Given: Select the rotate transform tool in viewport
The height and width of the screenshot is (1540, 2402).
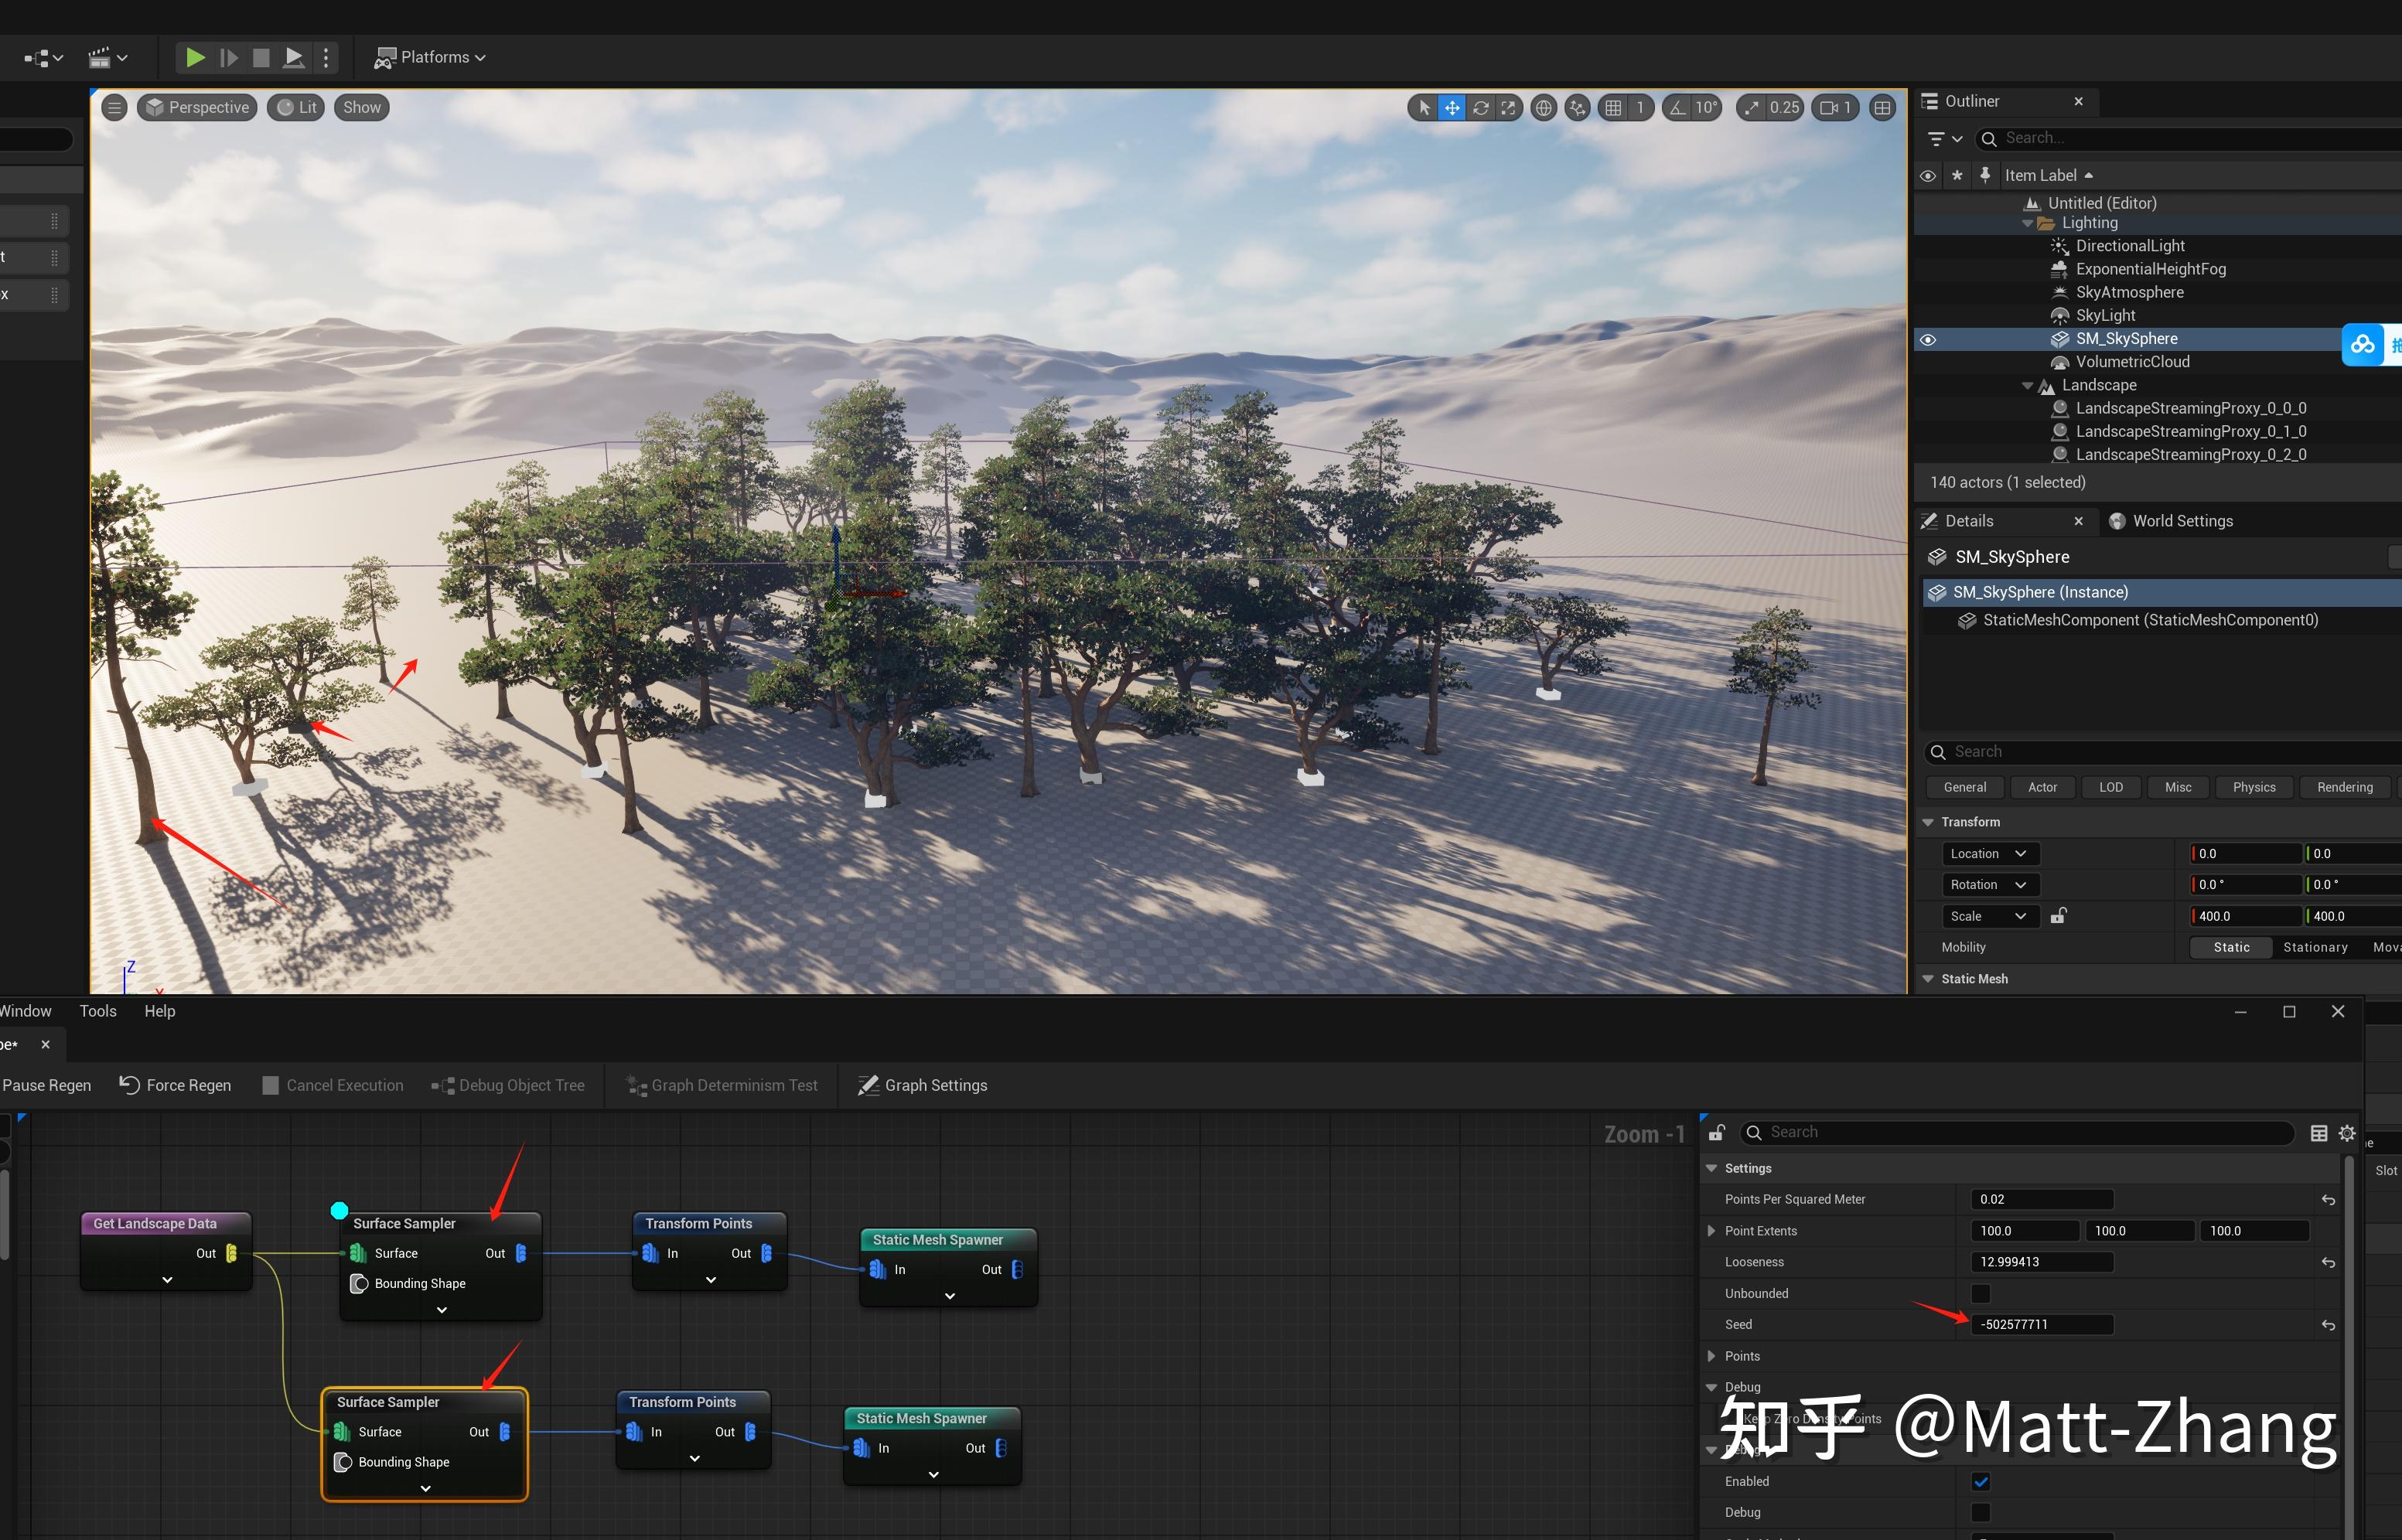Looking at the screenshot, I should [x=1480, y=108].
